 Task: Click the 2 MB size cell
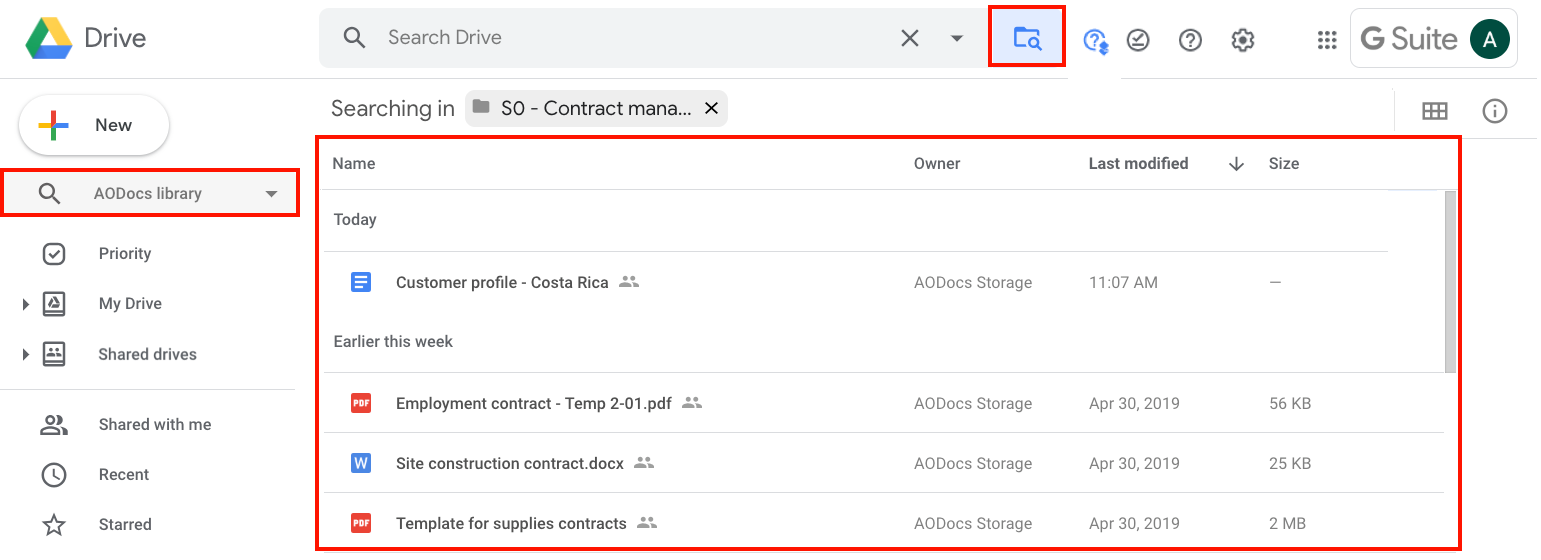coord(1287,523)
